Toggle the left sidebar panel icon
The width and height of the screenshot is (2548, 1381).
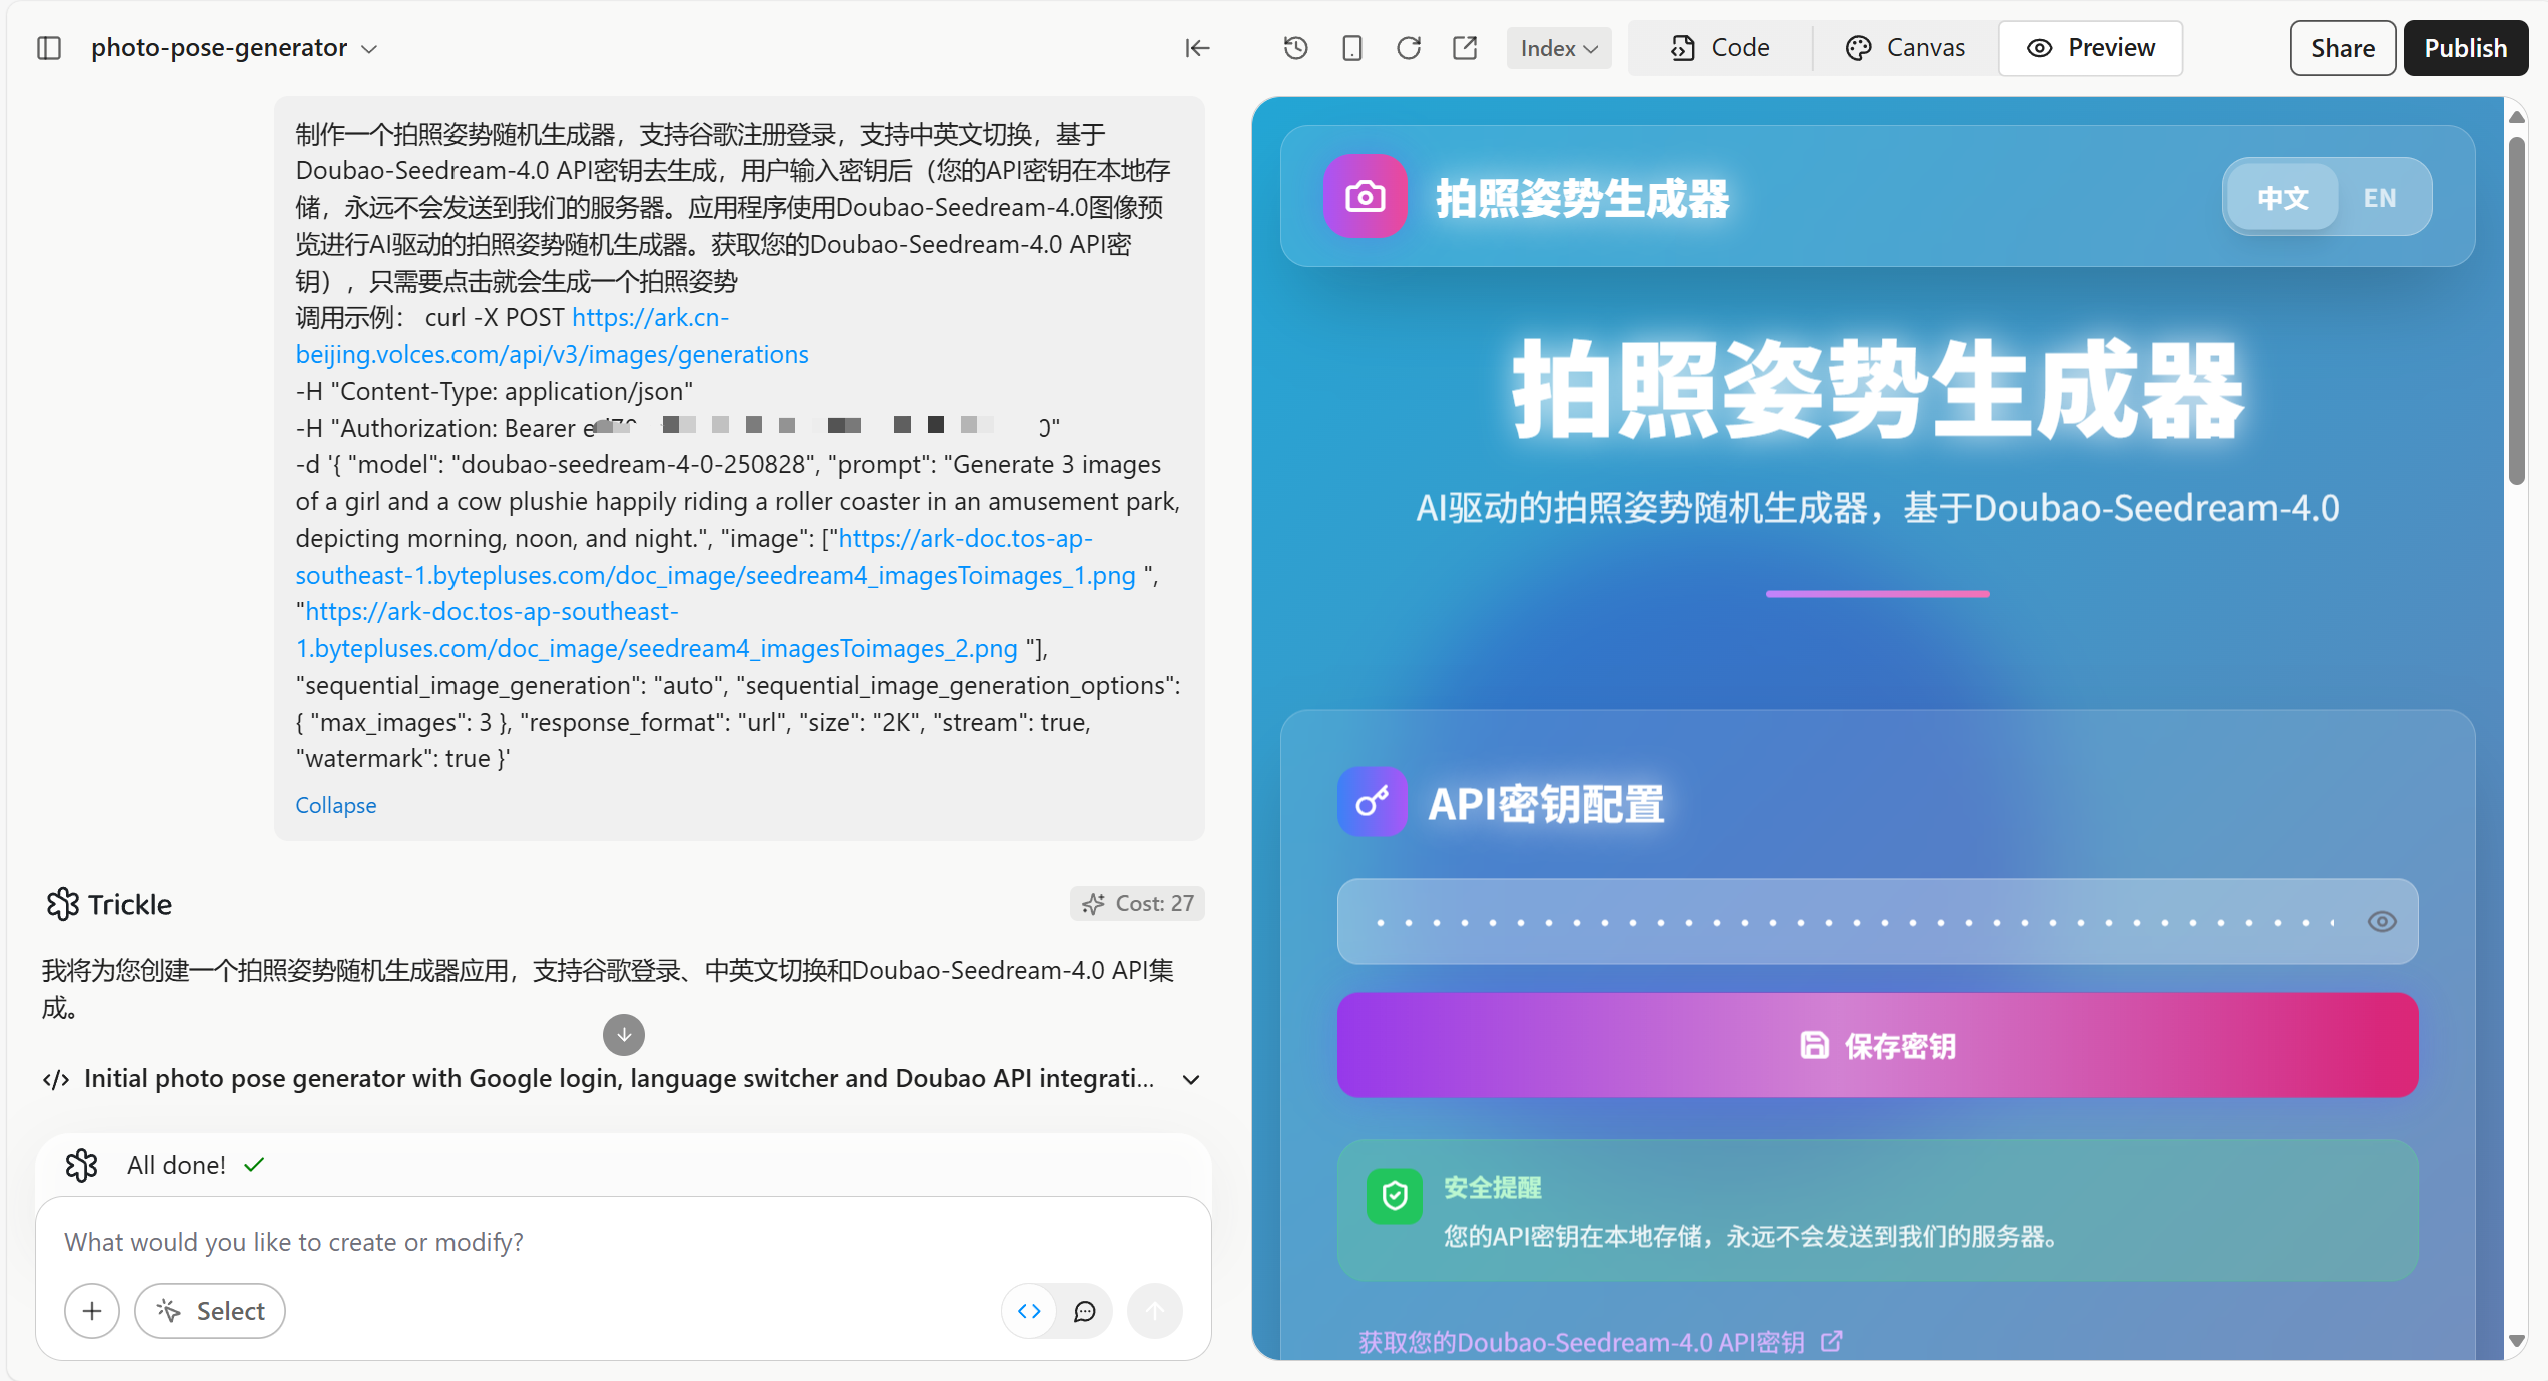(49, 48)
